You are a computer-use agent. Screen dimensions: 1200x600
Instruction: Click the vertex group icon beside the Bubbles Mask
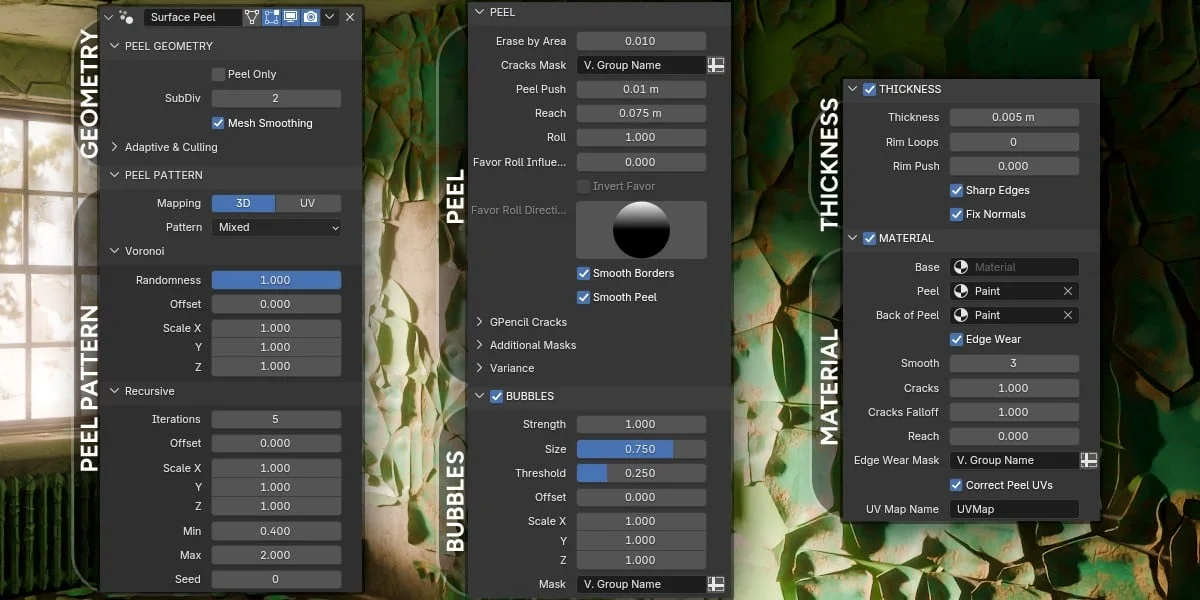click(x=716, y=584)
